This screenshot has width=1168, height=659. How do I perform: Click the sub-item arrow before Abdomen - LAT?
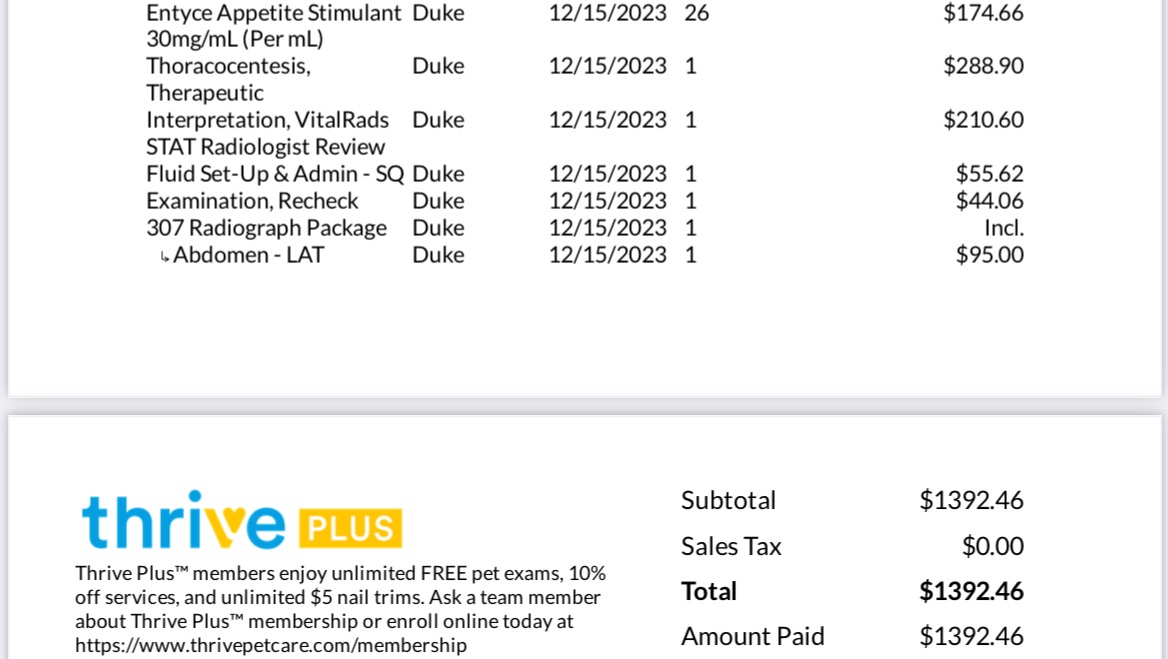tap(165, 257)
